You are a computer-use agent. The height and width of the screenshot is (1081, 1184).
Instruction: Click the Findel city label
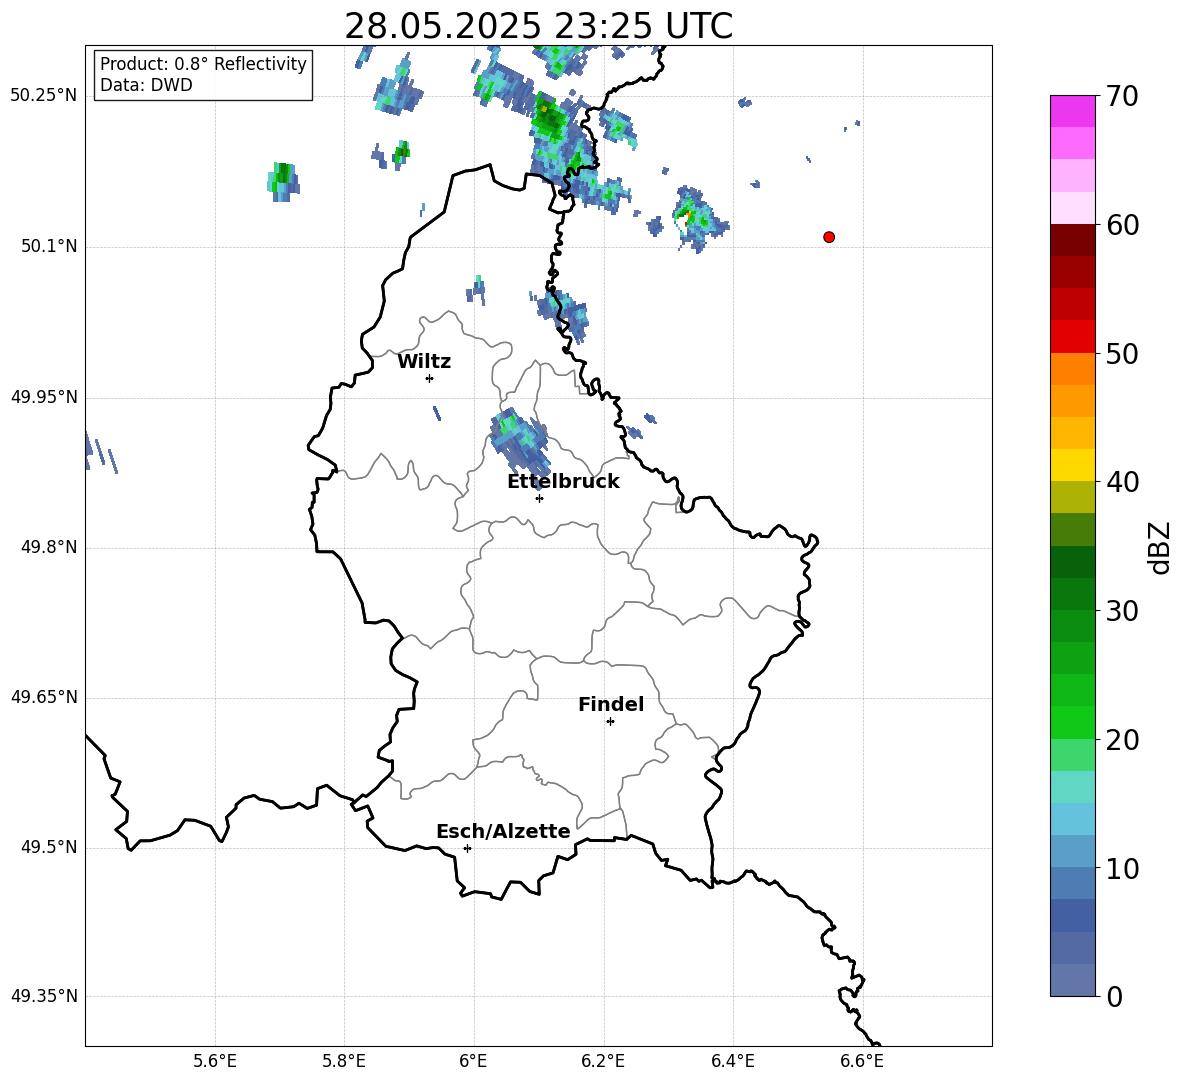611,705
